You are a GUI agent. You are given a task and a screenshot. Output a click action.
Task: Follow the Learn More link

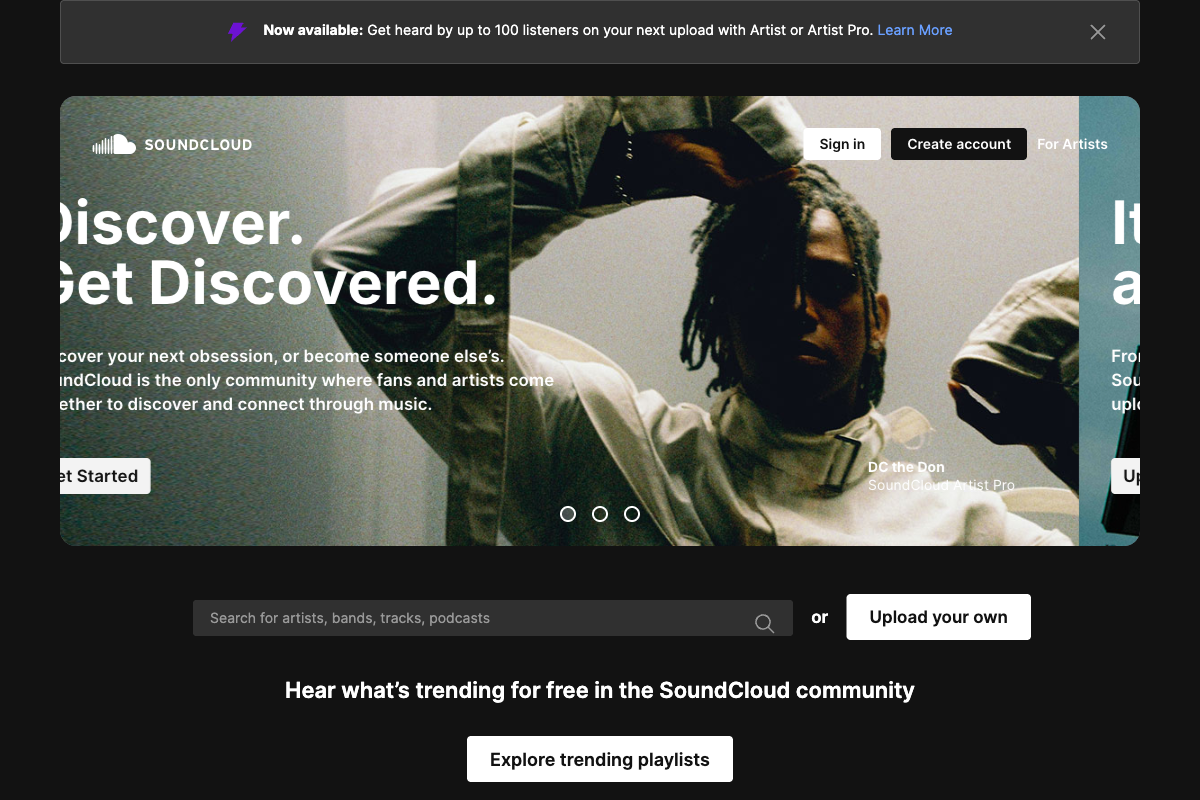point(915,30)
